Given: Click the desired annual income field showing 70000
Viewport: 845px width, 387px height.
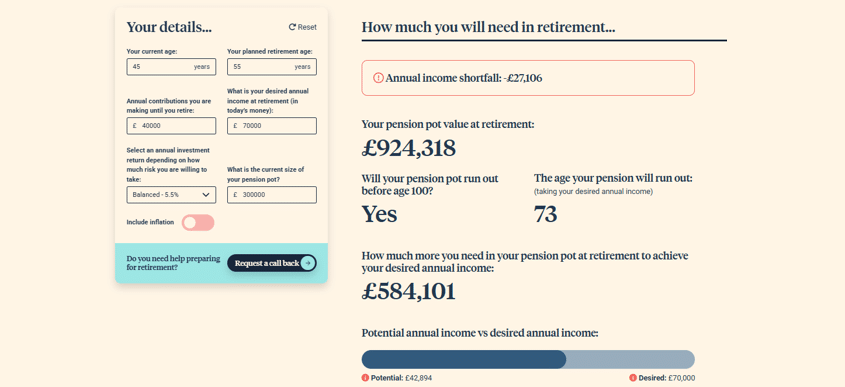Looking at the screenshot, I should coord(272,126).
